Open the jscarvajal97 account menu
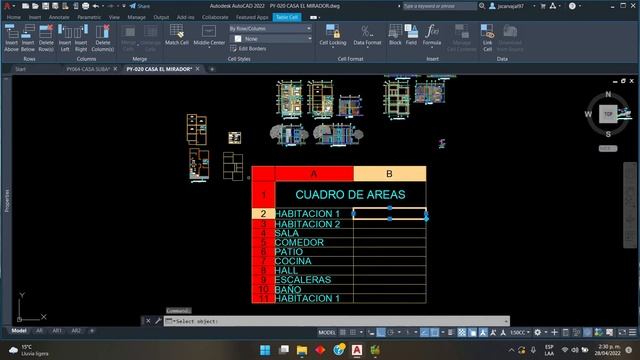 (x=511, y=6)
